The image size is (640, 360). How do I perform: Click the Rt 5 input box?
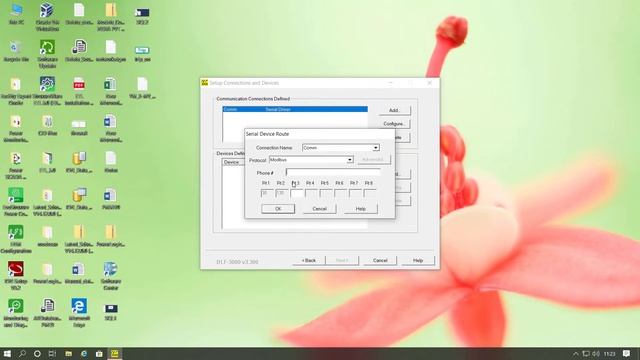click(x=326, y=193)
